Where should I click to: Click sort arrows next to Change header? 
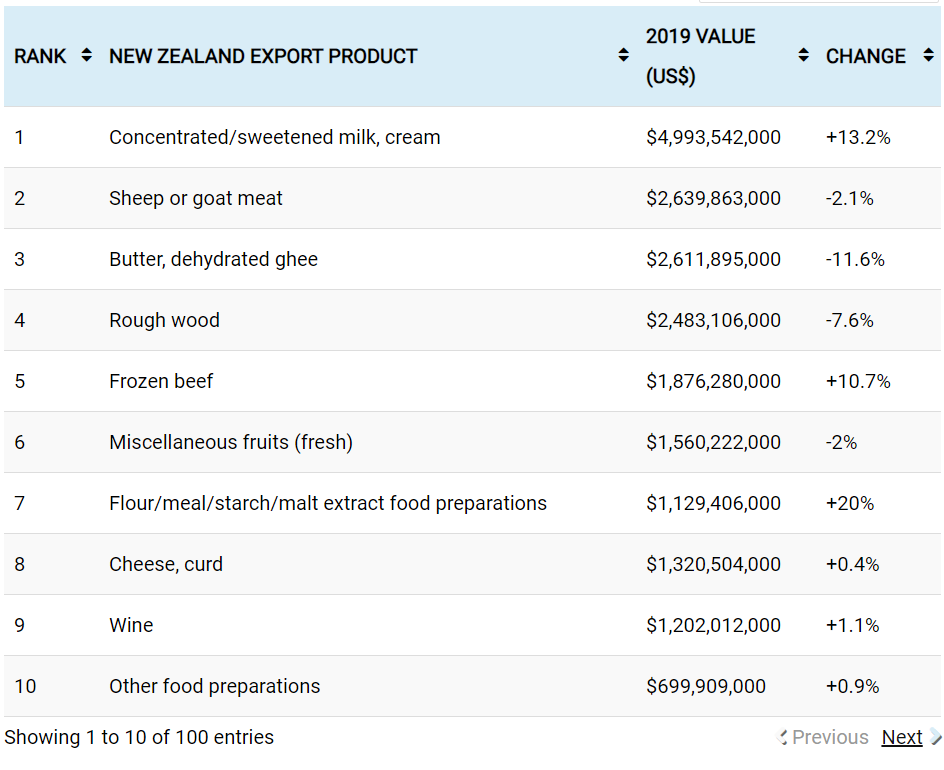click(x=928, y=56)
